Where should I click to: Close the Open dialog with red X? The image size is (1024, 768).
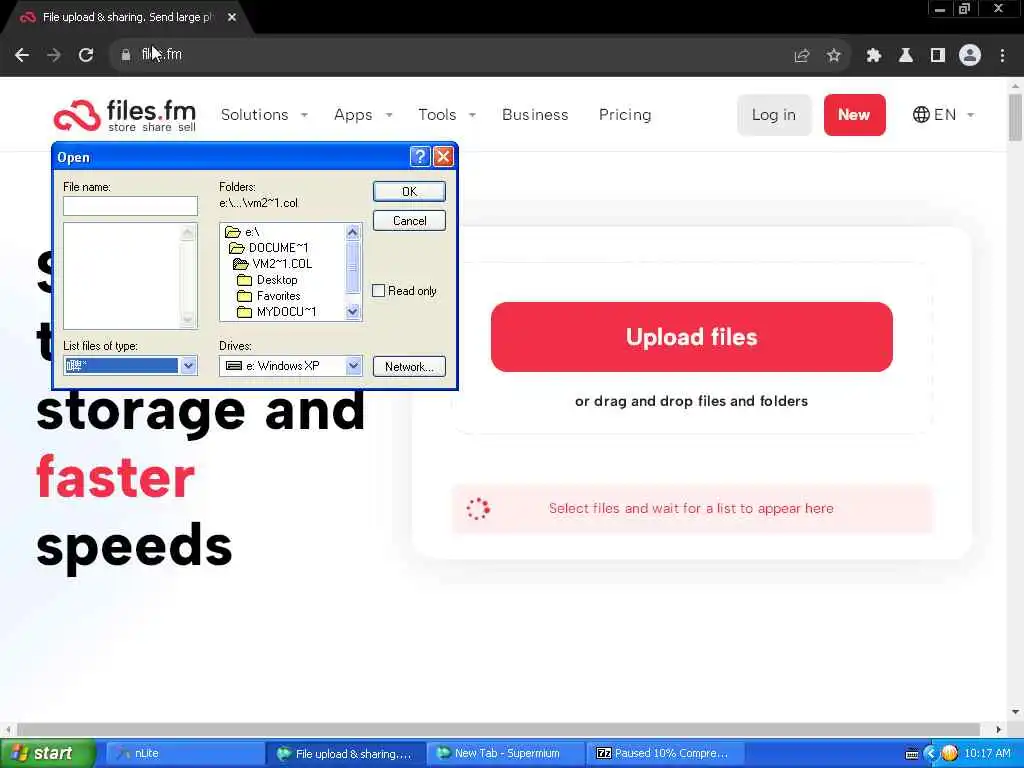443,156
